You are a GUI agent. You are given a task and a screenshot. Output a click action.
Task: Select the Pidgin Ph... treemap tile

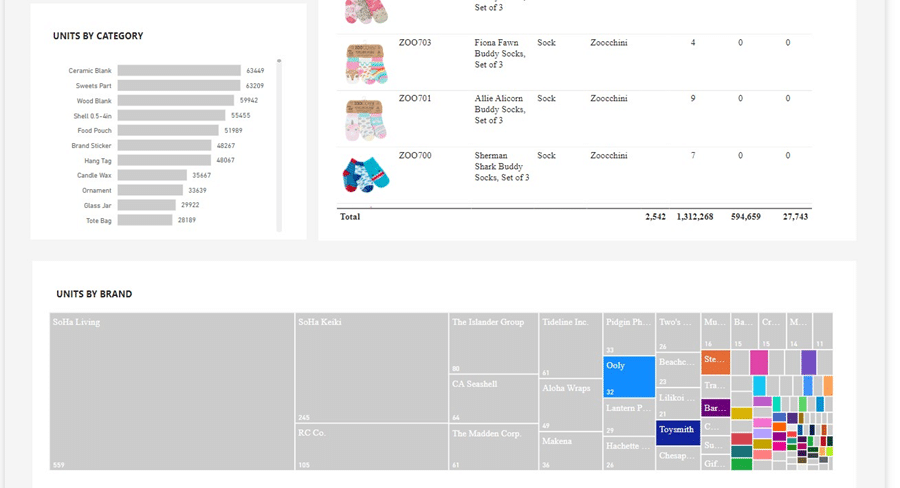click(x=629, y=334)
